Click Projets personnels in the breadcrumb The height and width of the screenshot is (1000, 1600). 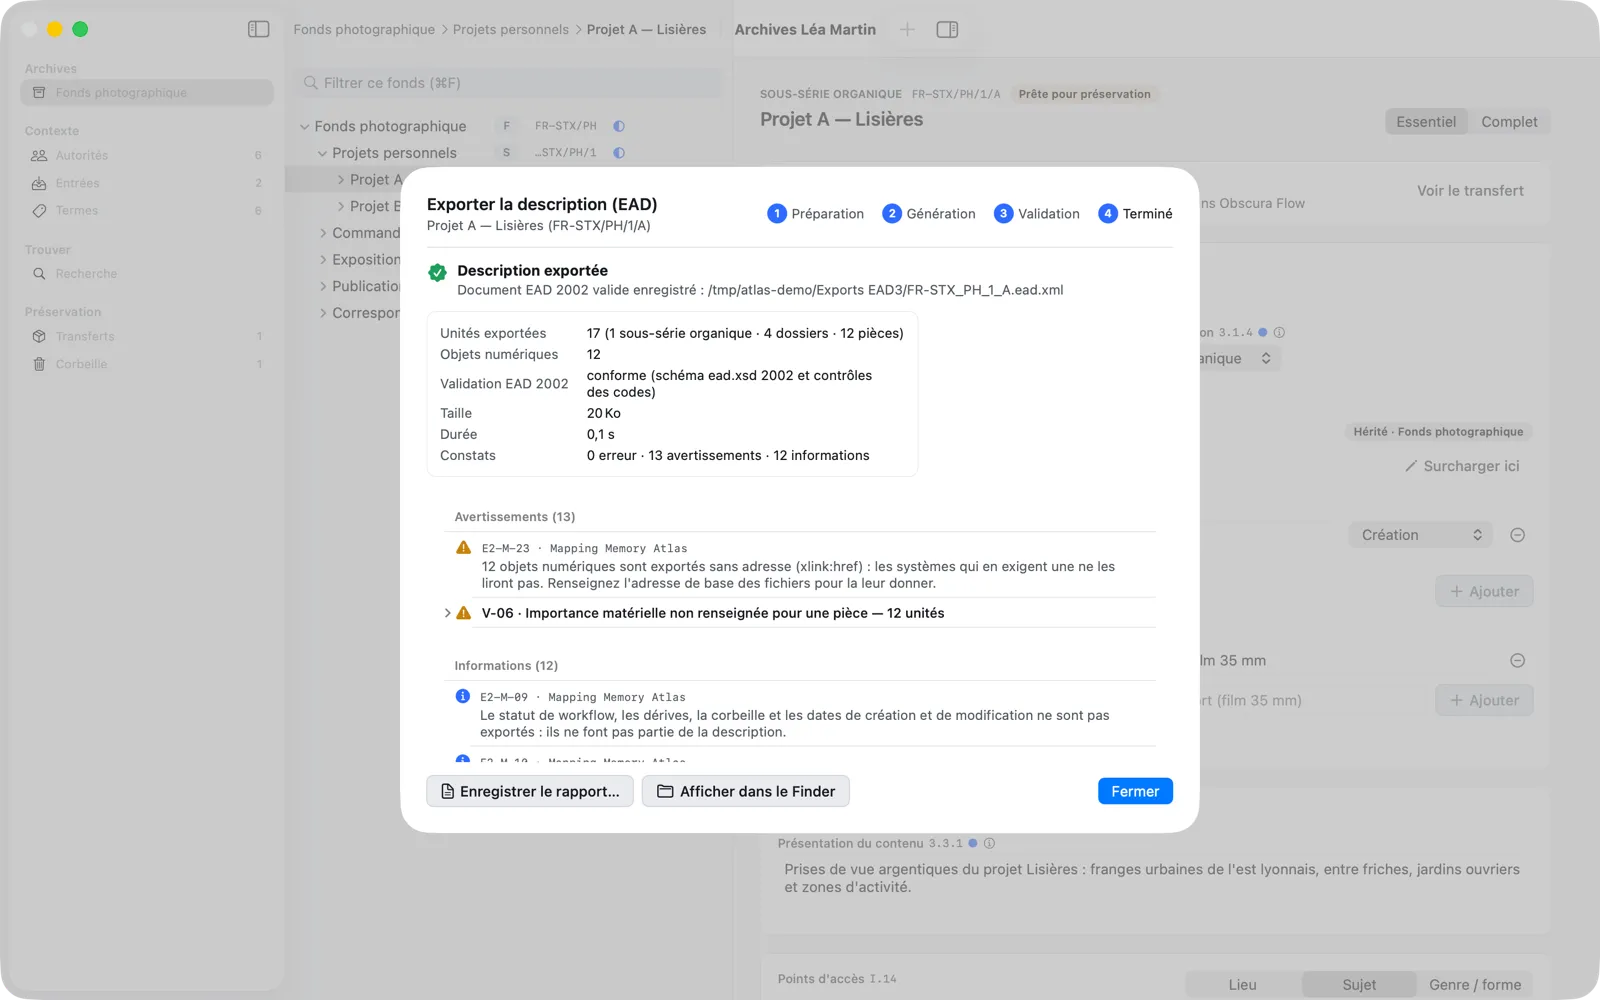pyautogui.click(x=511, y=30)
